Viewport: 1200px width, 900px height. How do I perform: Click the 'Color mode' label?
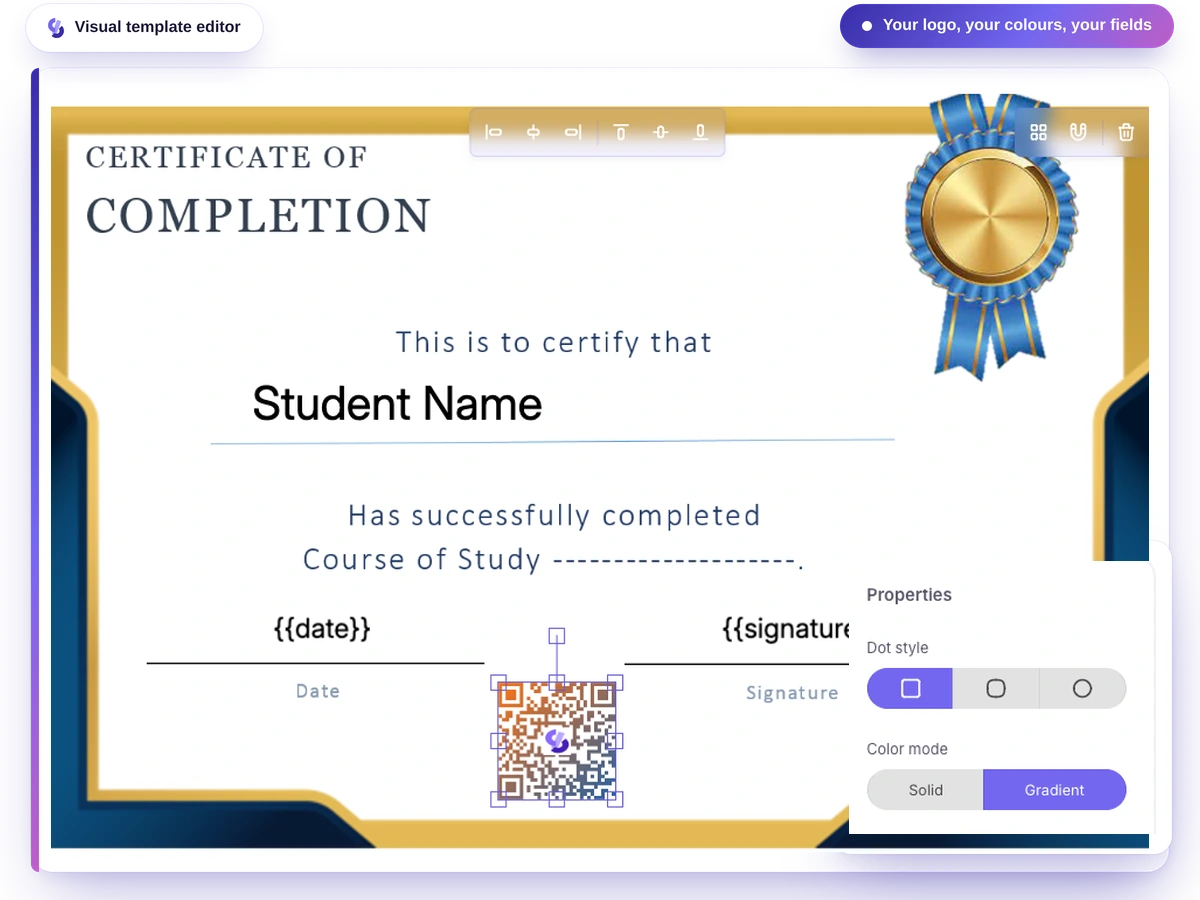[907, 749]
